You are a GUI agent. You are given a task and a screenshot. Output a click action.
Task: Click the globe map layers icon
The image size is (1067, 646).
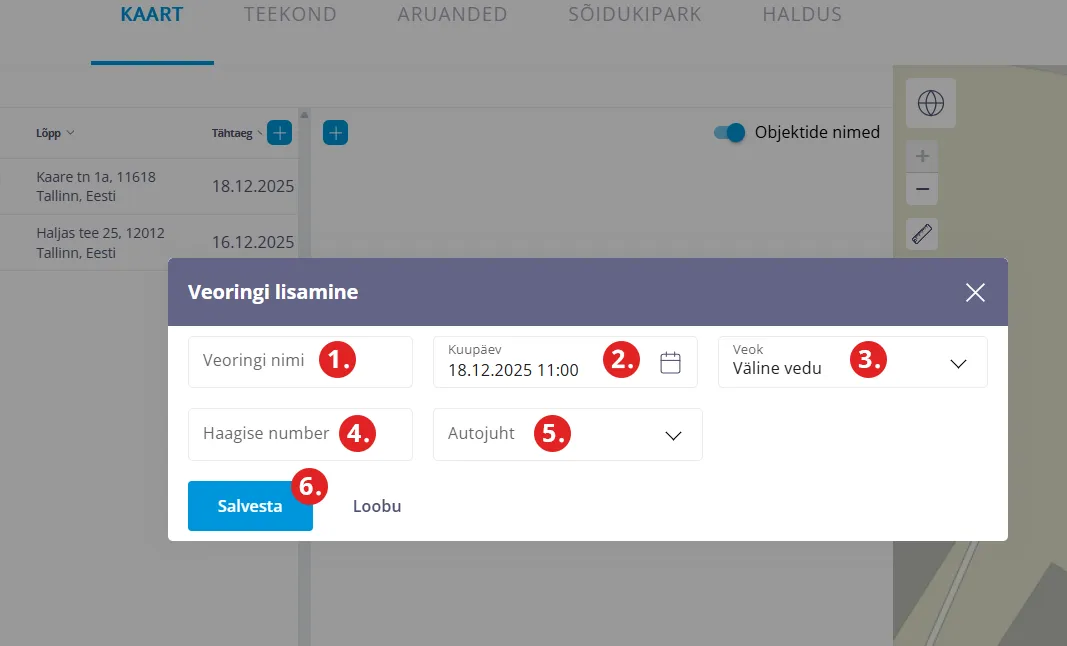pyautogui.click(x=930, y=103)
